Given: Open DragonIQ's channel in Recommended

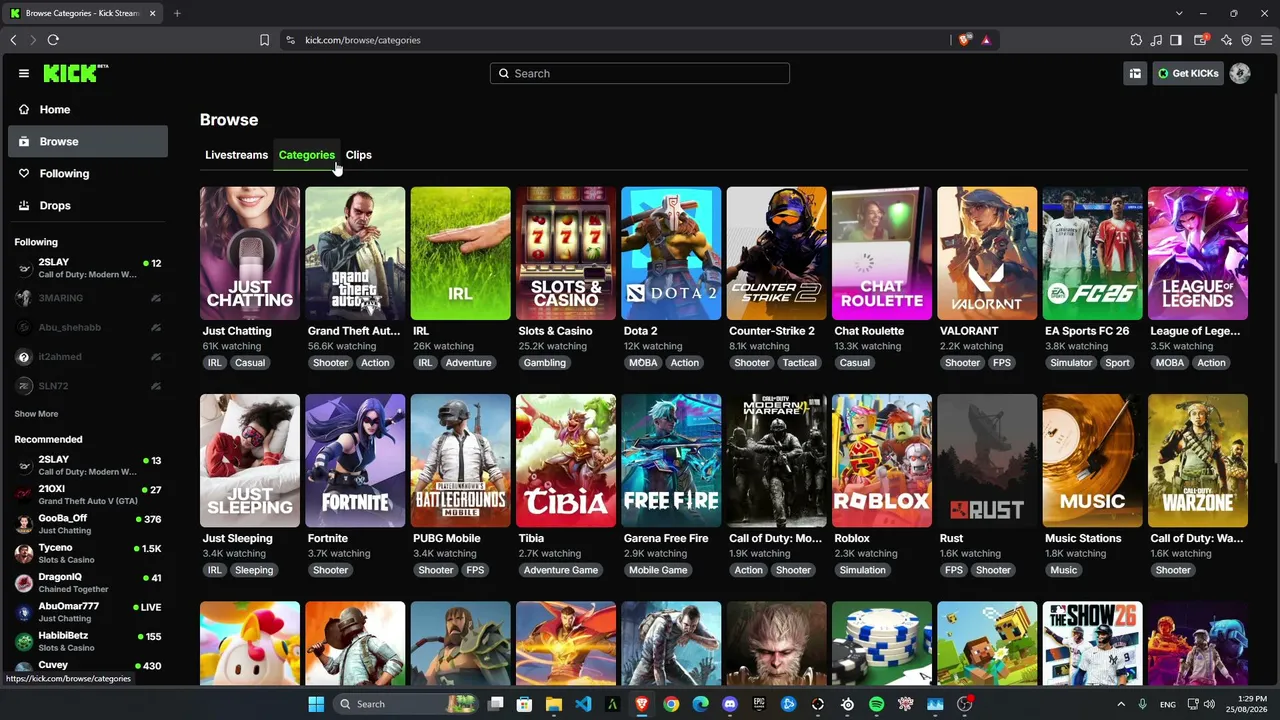Looking at the screenshot, I should pyautogui.click(x=88, y=582).
